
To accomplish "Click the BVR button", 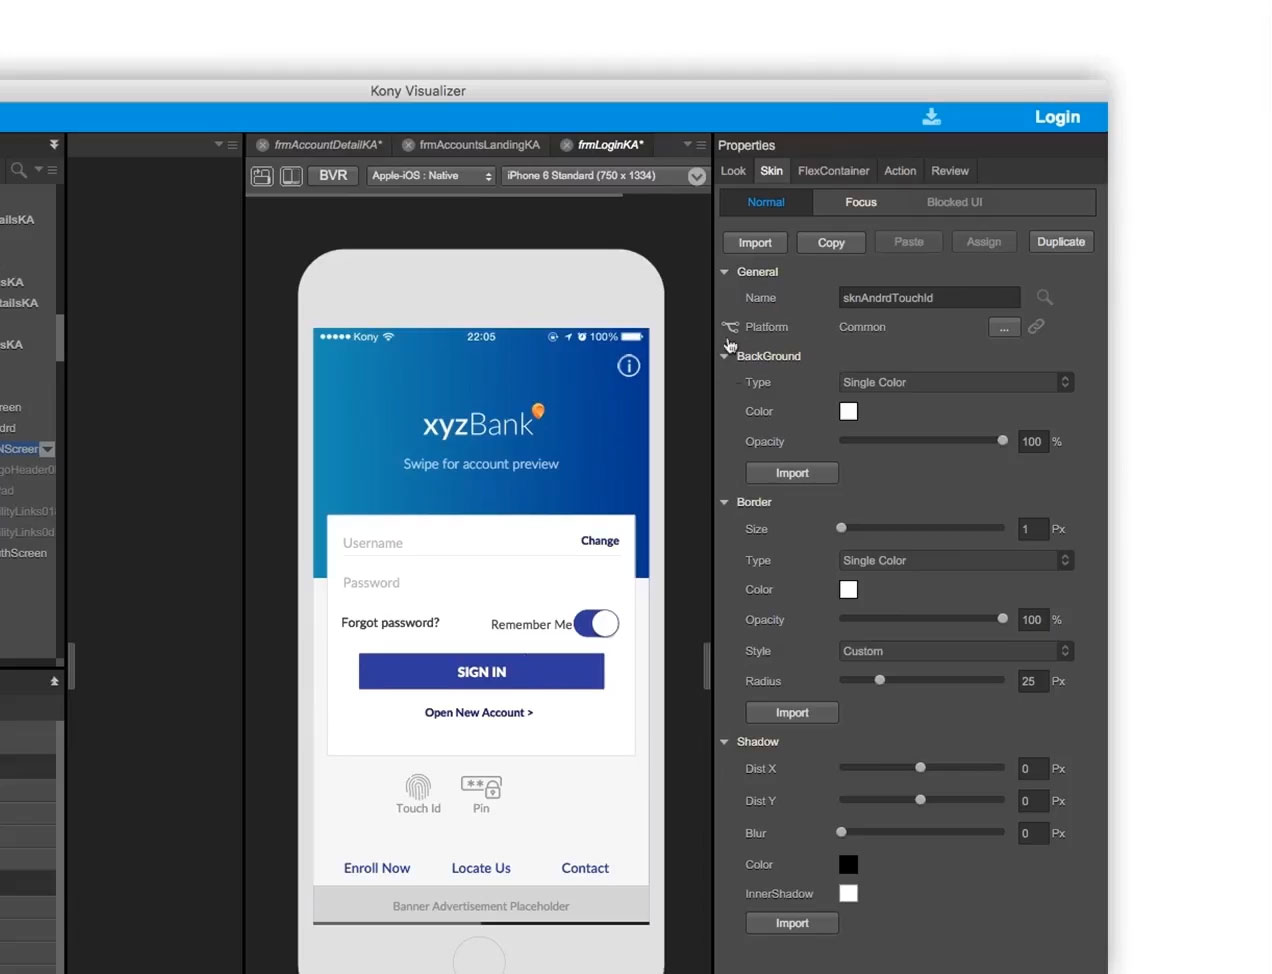I will [333, 176].
